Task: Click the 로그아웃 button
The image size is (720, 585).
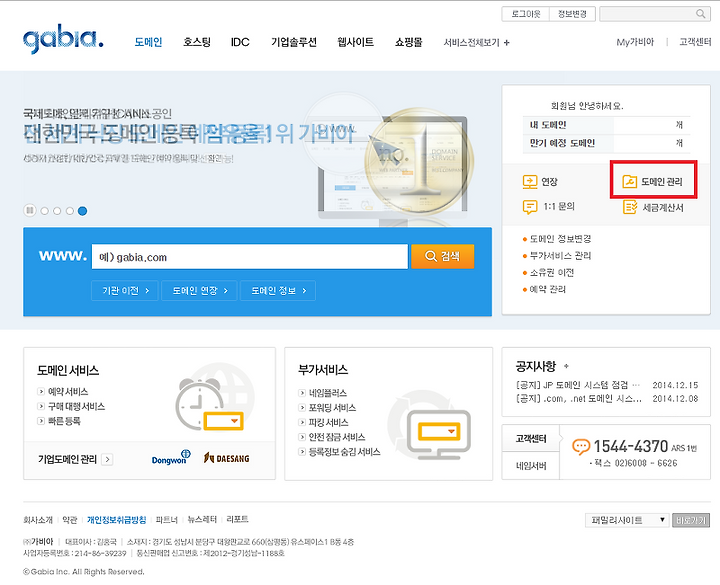Action: click(526, 14)
